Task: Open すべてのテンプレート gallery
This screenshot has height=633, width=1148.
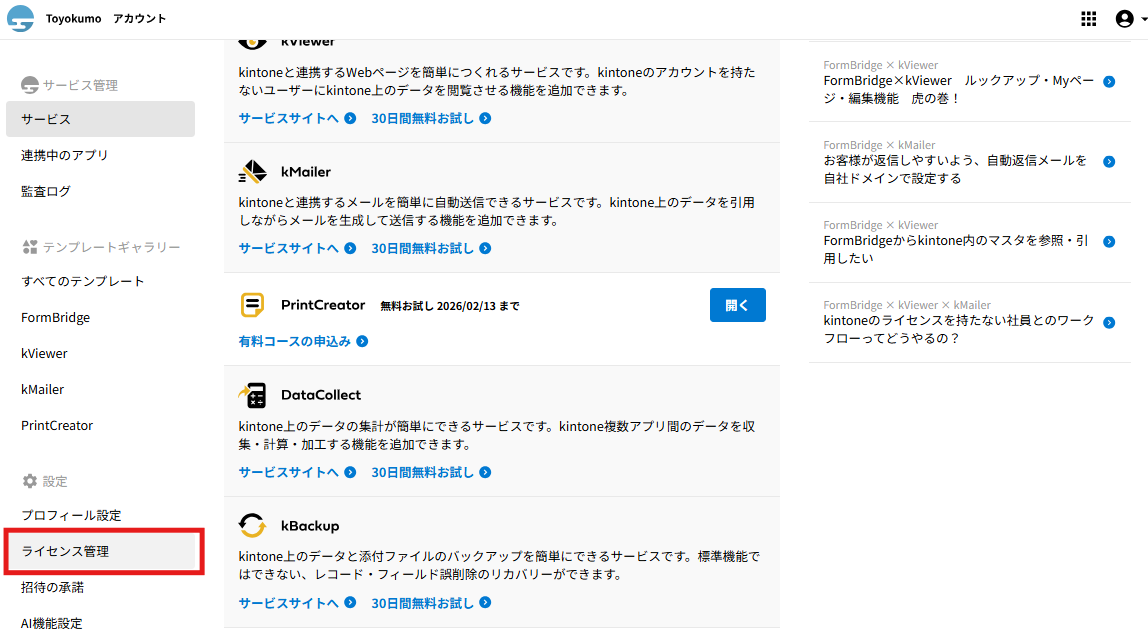Action: [83, 281]
